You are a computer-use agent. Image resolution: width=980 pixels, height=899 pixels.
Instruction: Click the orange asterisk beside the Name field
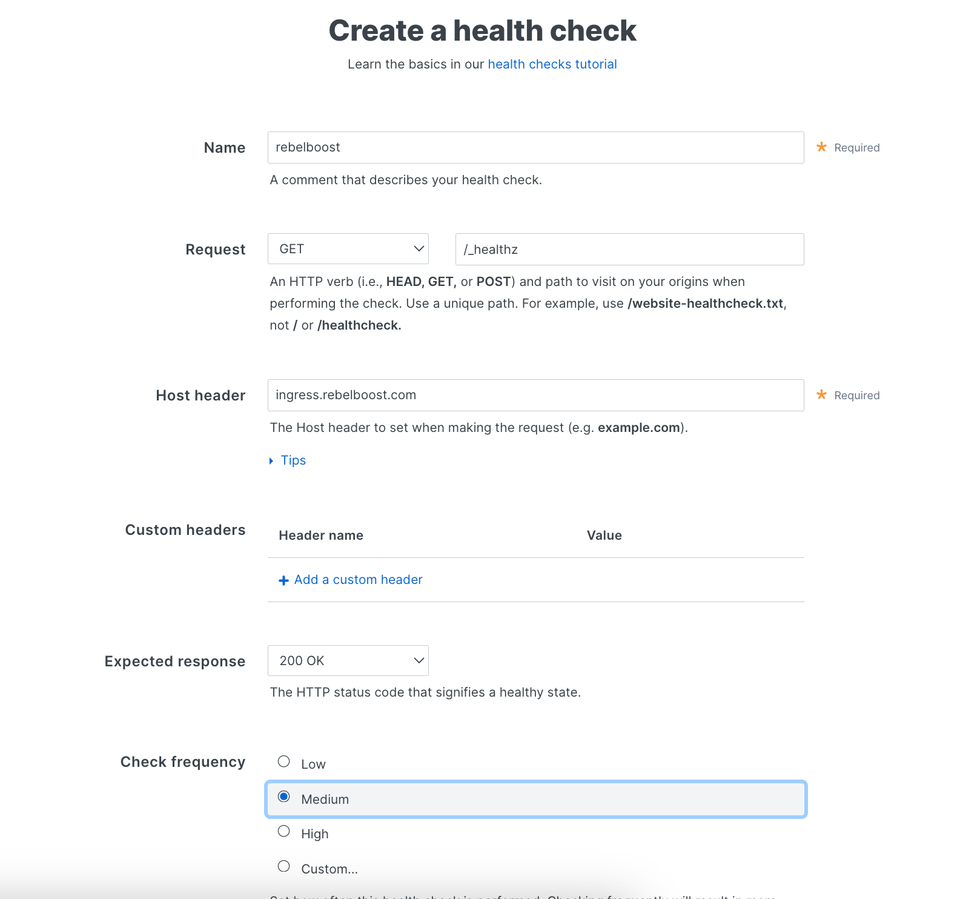tap(822, 147)
